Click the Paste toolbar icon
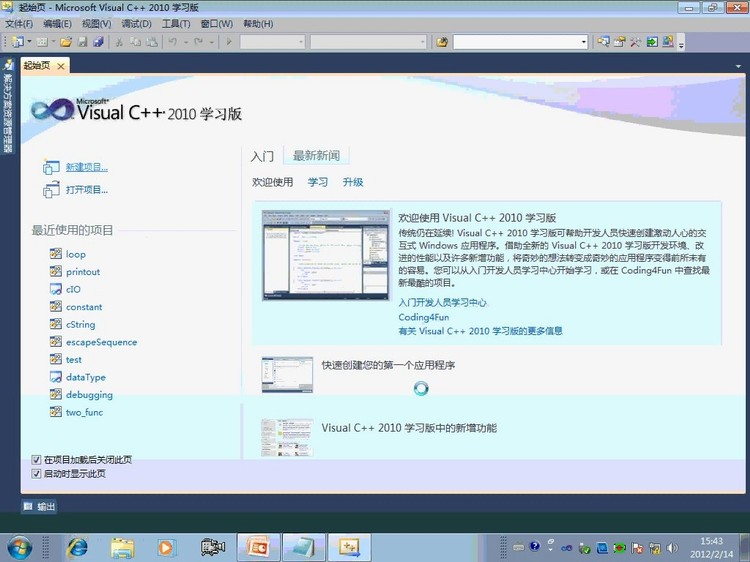 [x=152, y=42]
